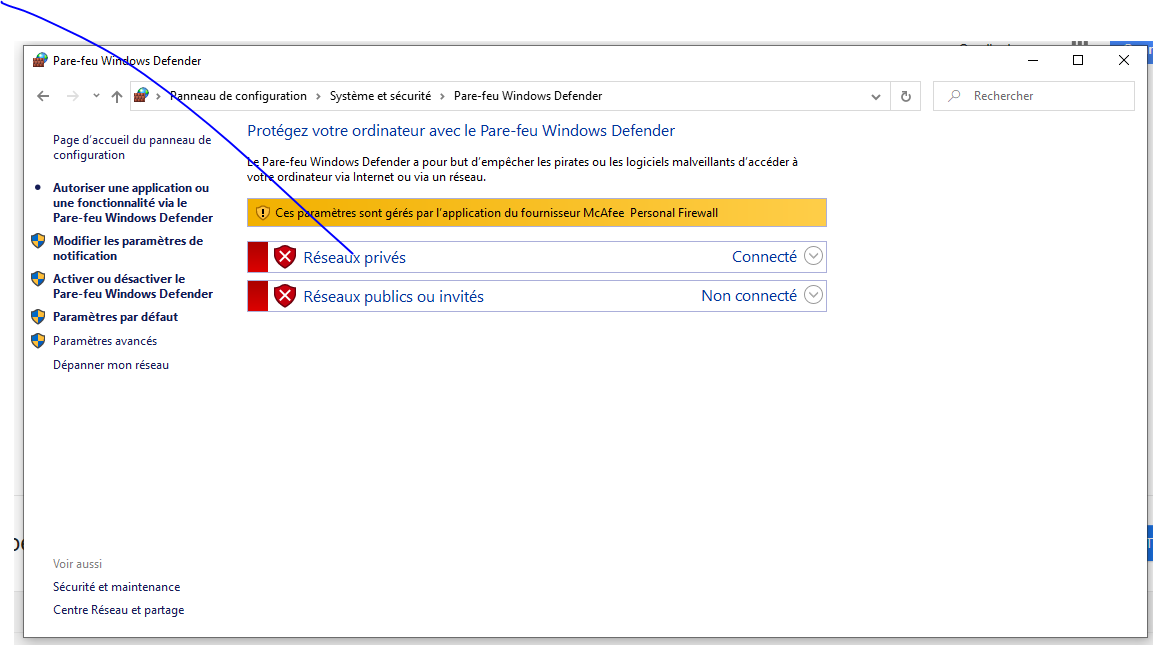Open chevron after Panneau de configuration
This screenshot has height=645, width=1153.
(318, 96)
